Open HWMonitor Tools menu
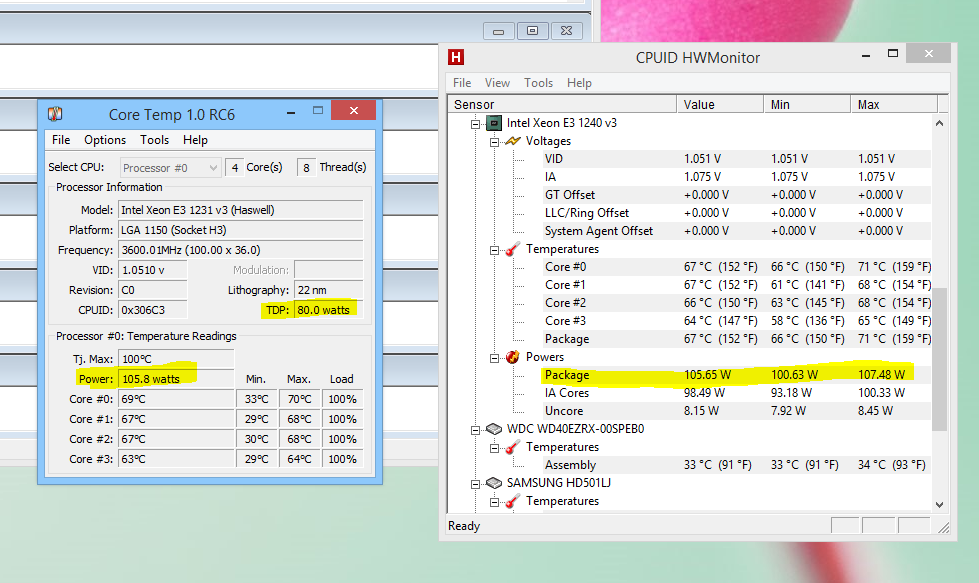Screen dimensions: 979x583 click(538, 83)
